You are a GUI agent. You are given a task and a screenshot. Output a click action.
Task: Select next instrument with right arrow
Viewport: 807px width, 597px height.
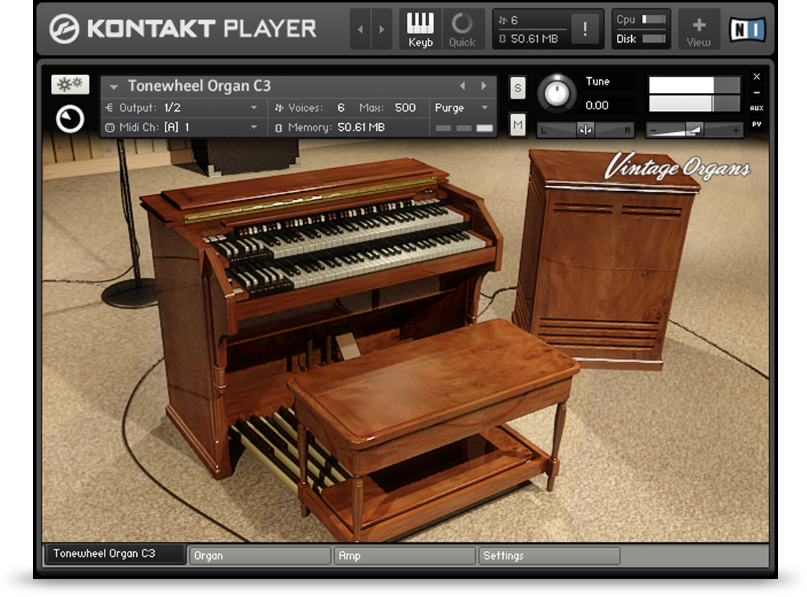(x=484, y=86)
